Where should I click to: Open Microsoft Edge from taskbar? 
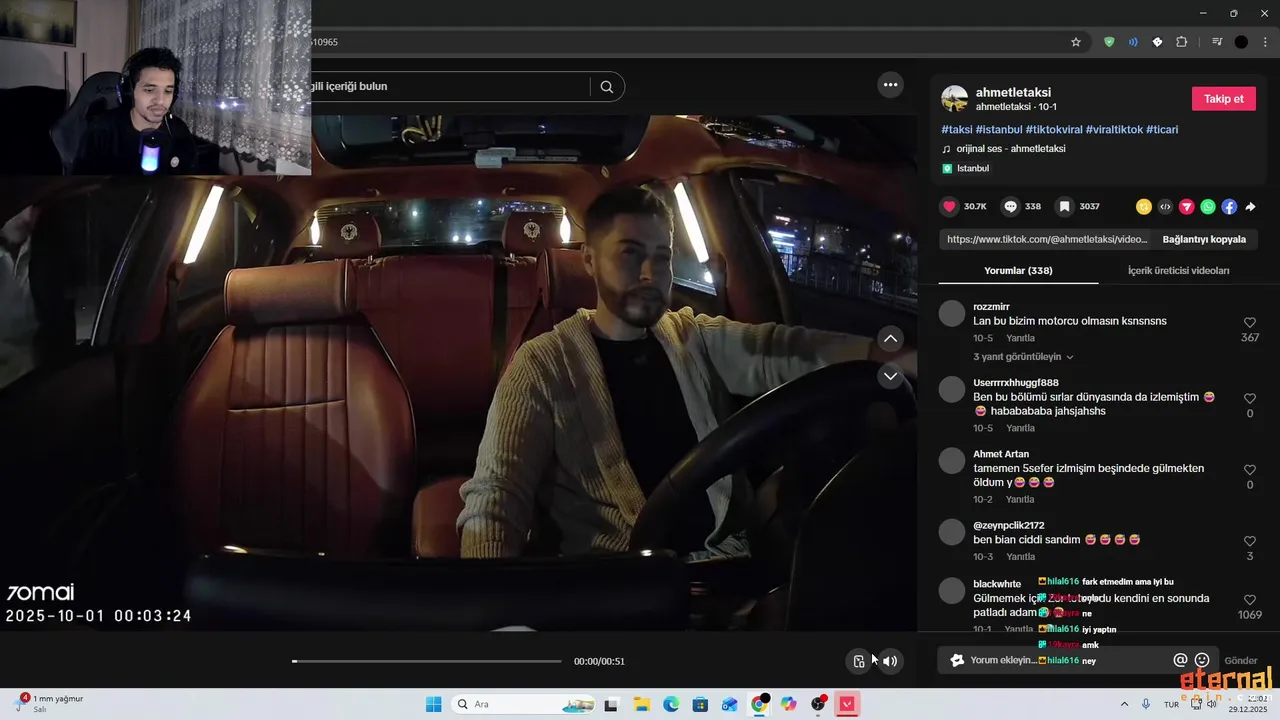click(x=671, y=704)
